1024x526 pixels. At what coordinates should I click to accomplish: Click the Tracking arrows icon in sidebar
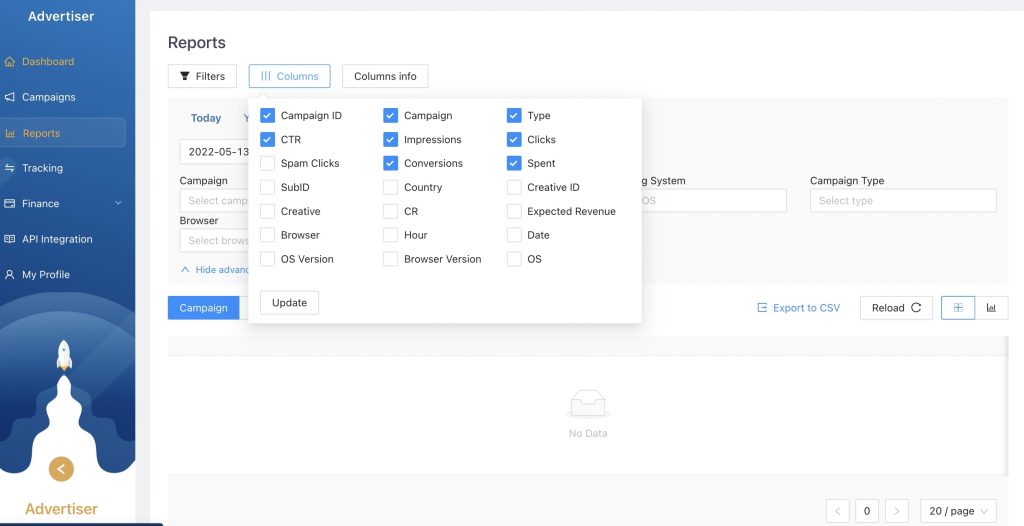11,168
